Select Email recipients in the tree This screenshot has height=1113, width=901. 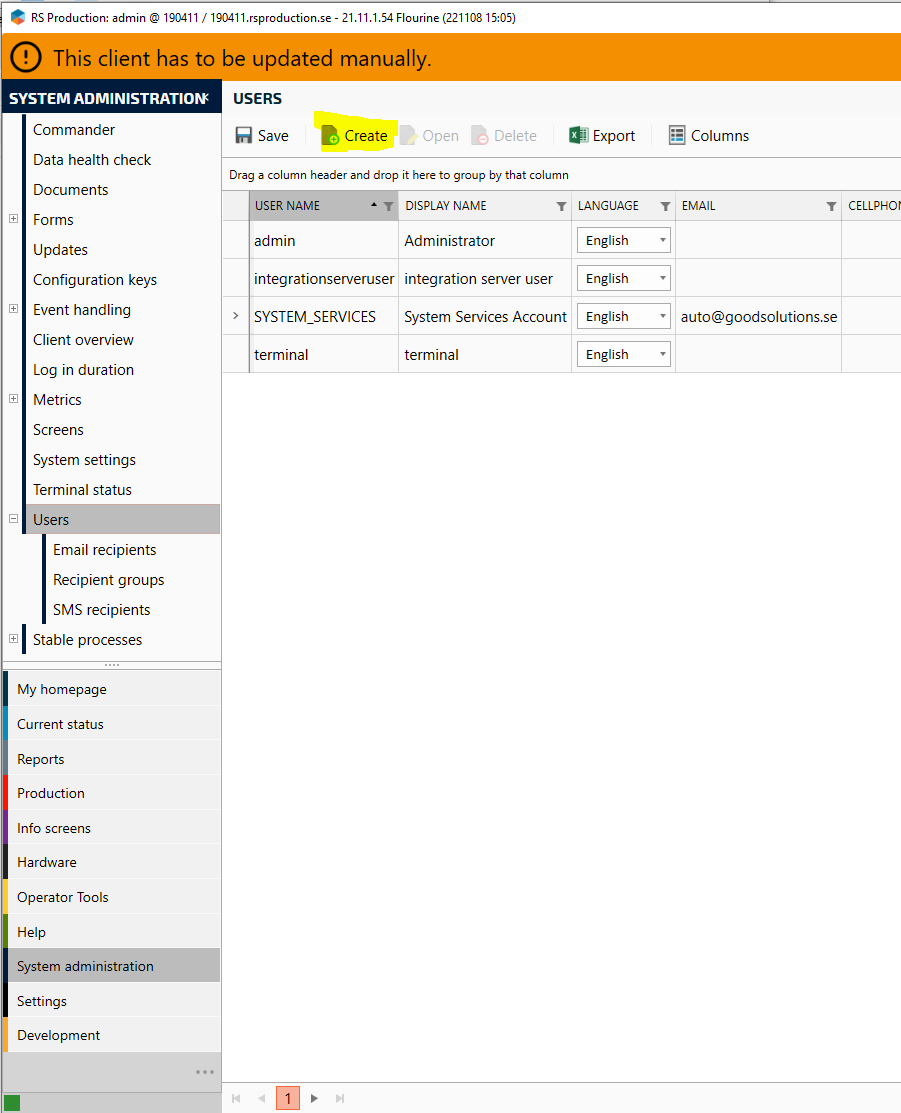(x=104, y=550)
